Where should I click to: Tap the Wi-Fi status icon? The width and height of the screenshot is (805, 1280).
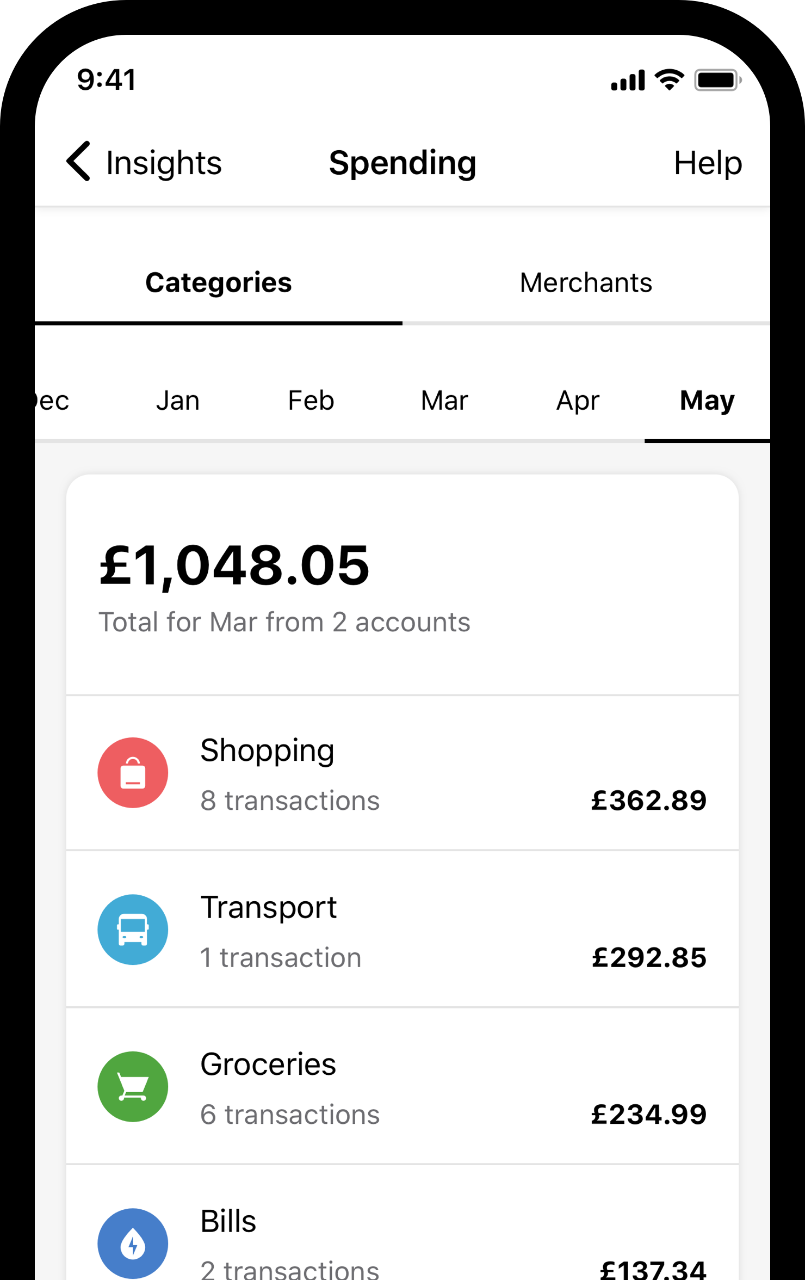(x=669, y=80)
